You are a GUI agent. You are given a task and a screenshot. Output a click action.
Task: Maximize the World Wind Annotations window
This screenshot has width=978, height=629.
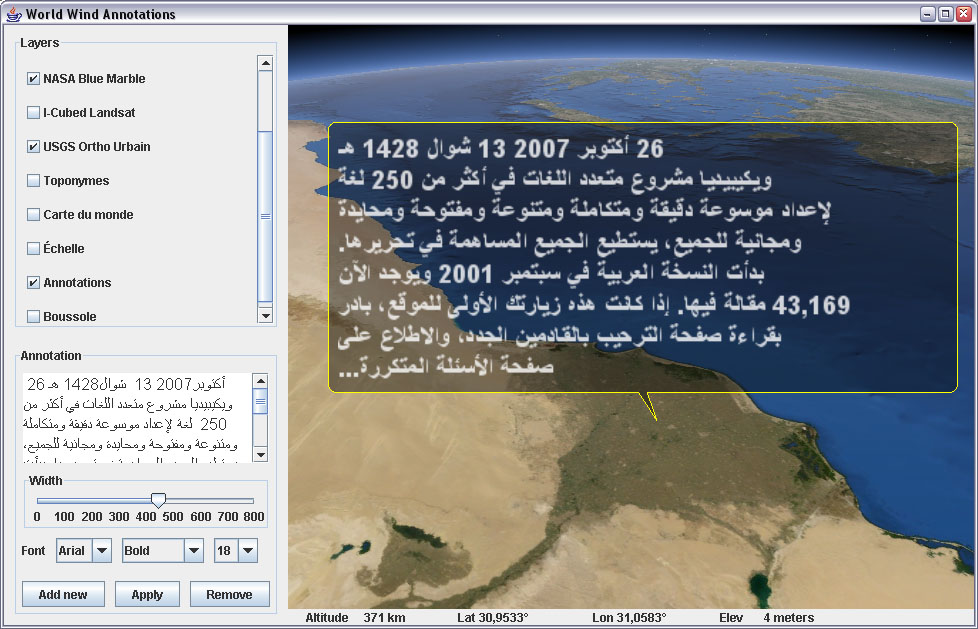(946, 14)
